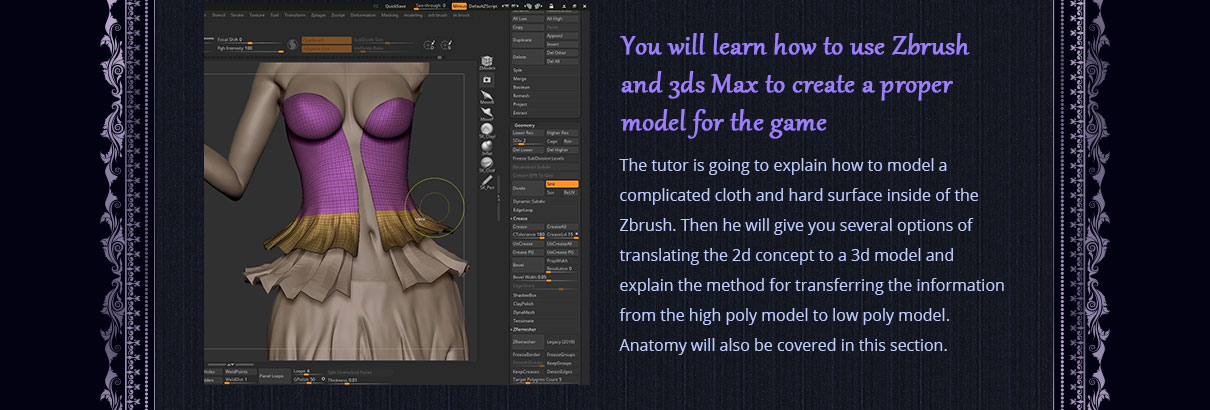Click the QuickSave button
1210x410 pixels.
click(395, 6)
